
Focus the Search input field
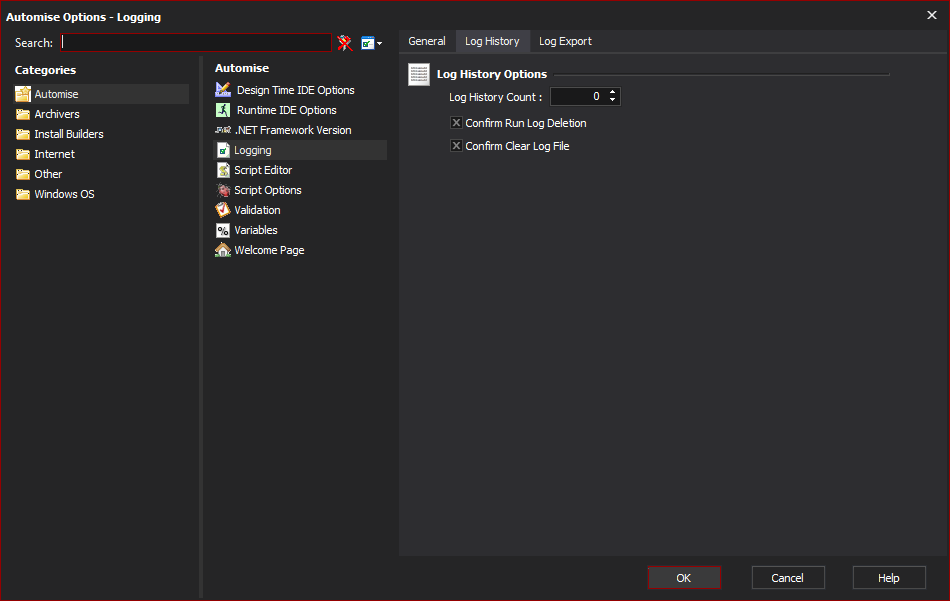(196, 42)
